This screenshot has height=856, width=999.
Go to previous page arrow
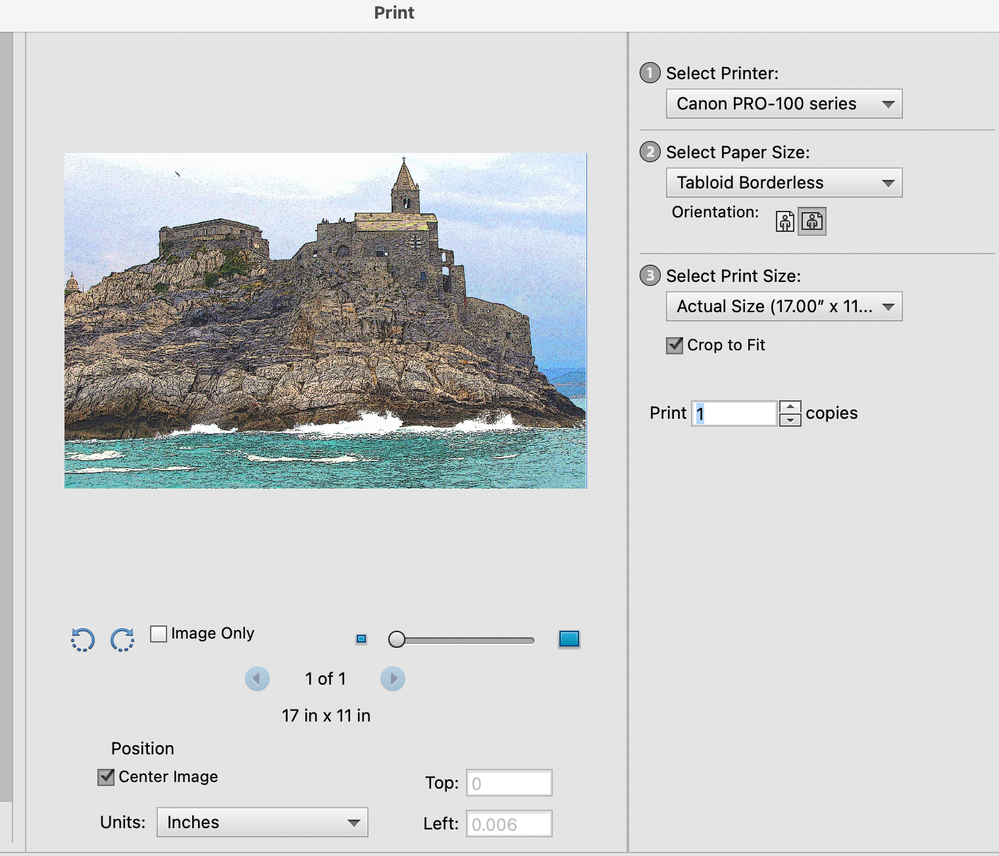point(257,679)
